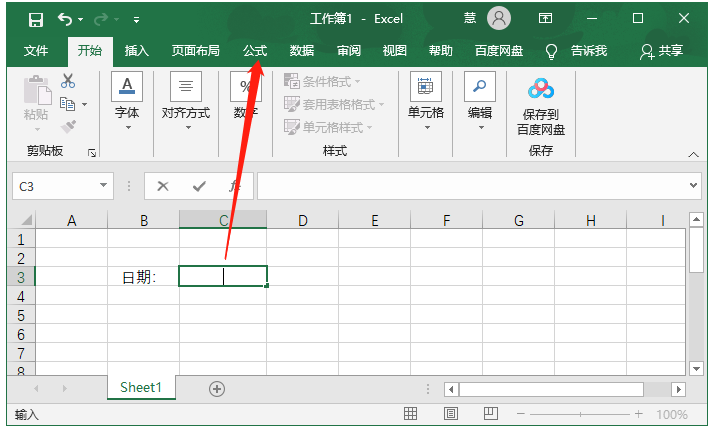This screenshot has width=716, height=430.
Task: Click the zoom slider track
Action: coord(580,414)
